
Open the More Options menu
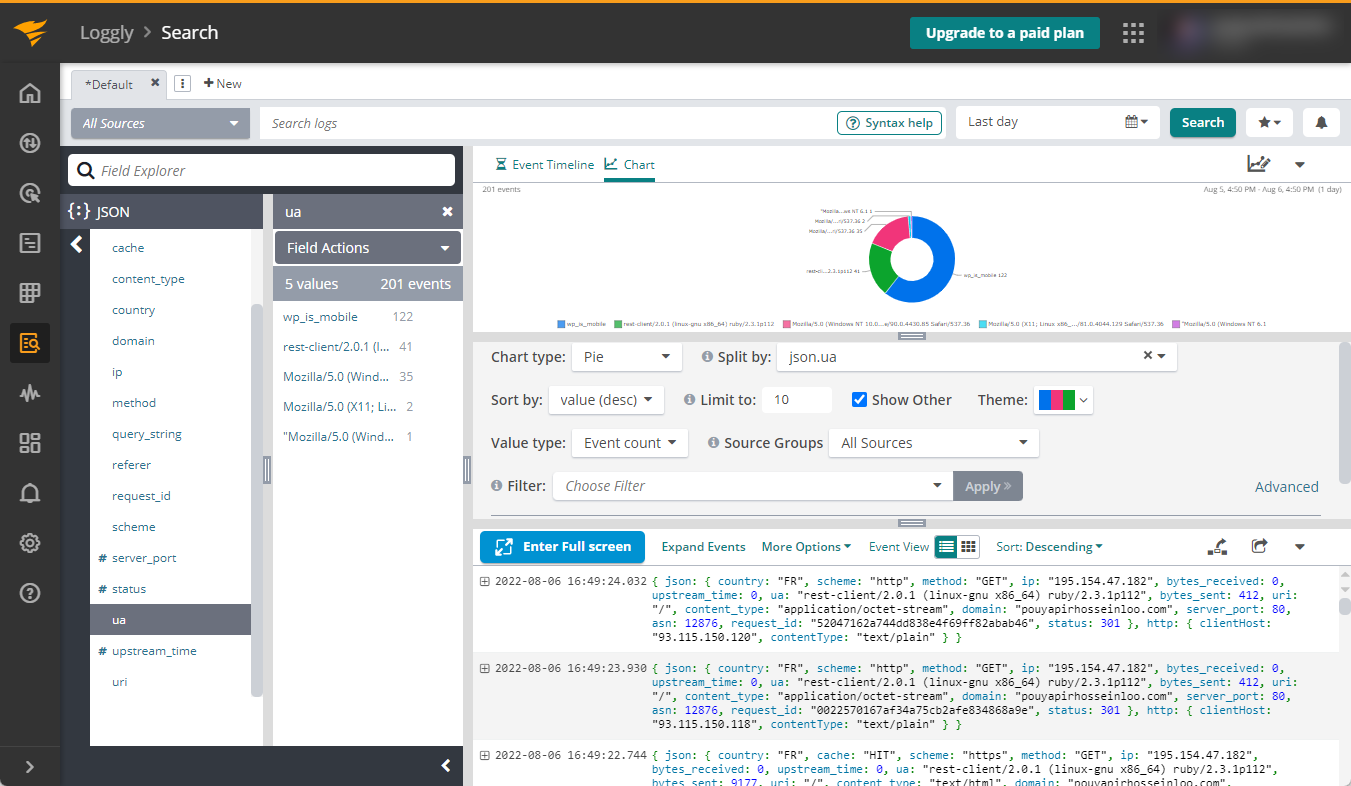(806, 547)
